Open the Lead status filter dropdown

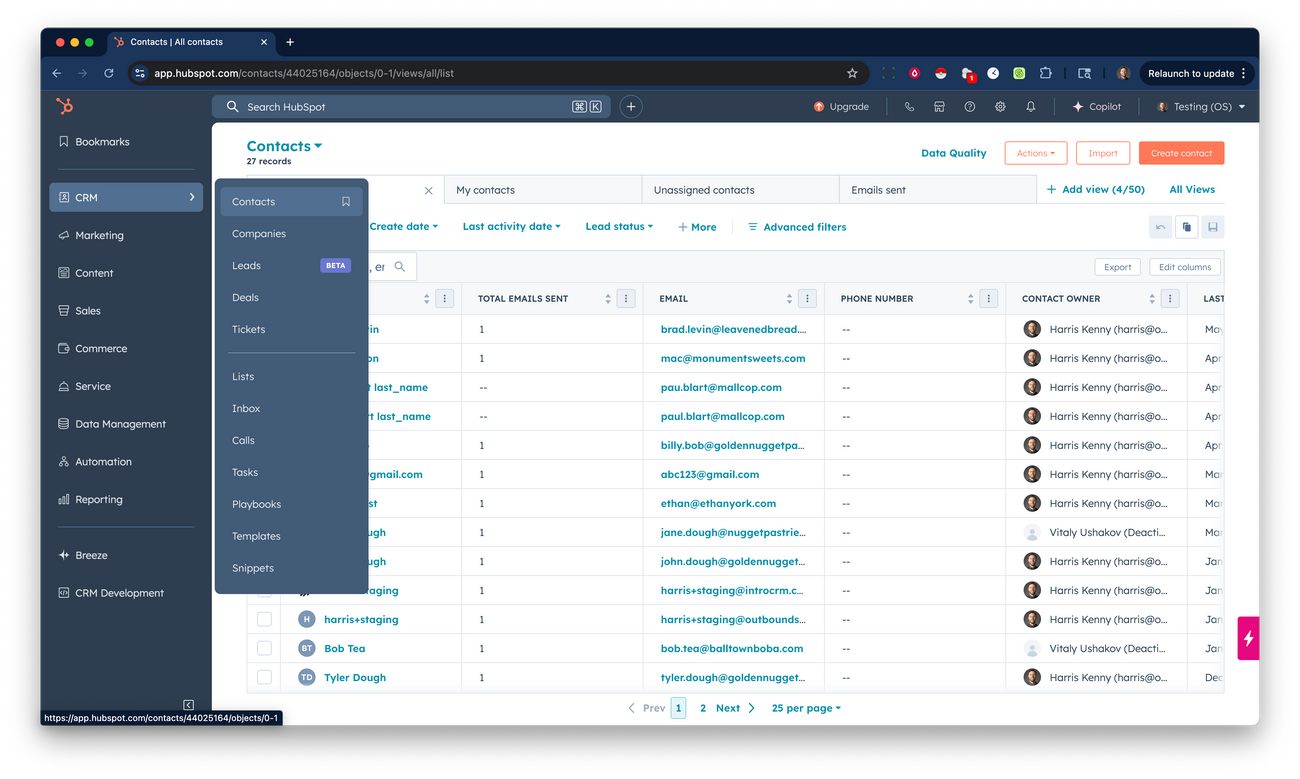pyautogui.click(x=618, y=226)
